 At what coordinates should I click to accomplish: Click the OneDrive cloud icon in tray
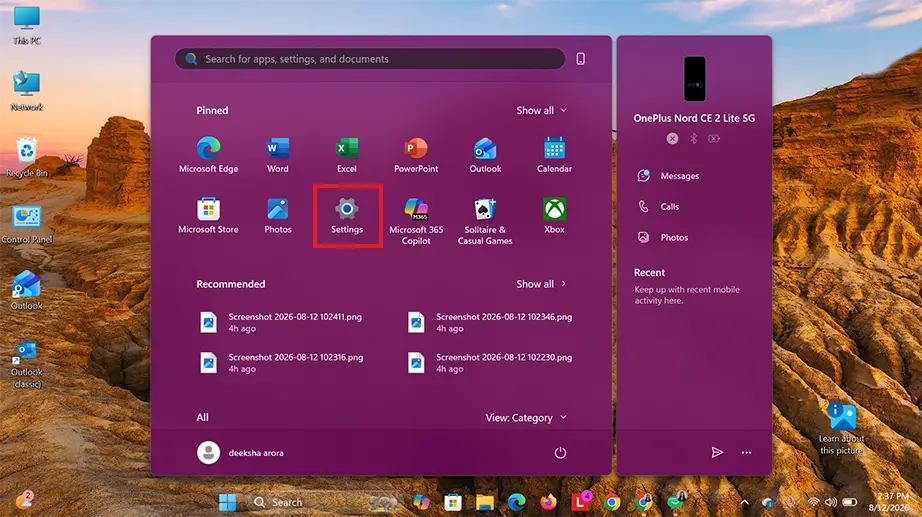point(767,502)
